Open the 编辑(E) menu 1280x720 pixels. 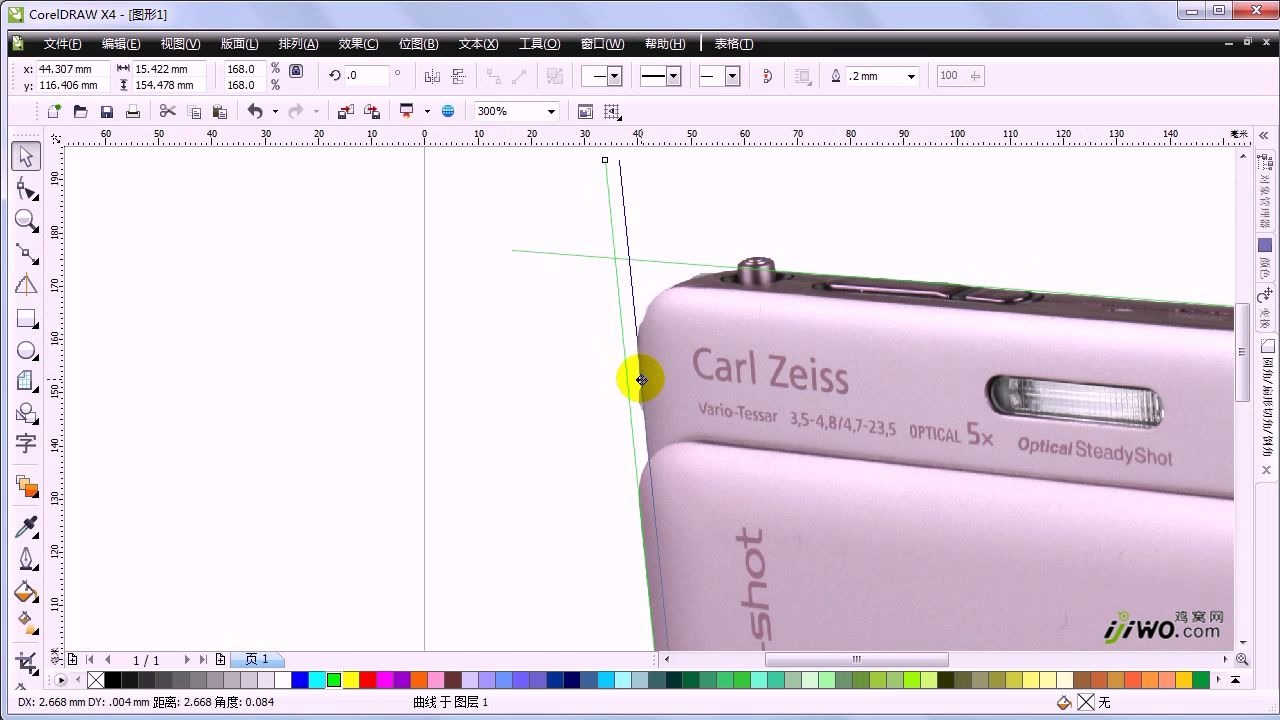[121, 44]
